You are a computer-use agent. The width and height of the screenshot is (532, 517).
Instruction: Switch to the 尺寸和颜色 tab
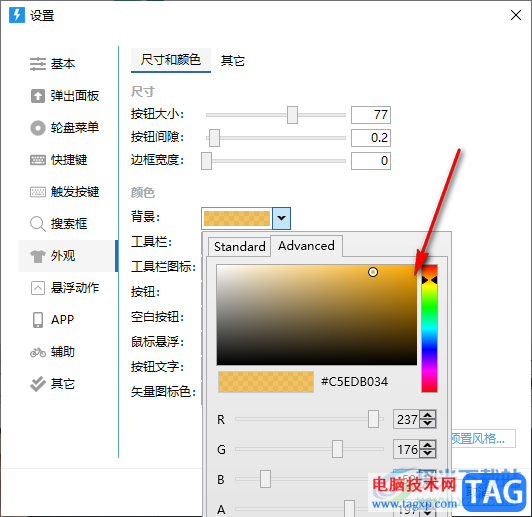coord(171,60)
